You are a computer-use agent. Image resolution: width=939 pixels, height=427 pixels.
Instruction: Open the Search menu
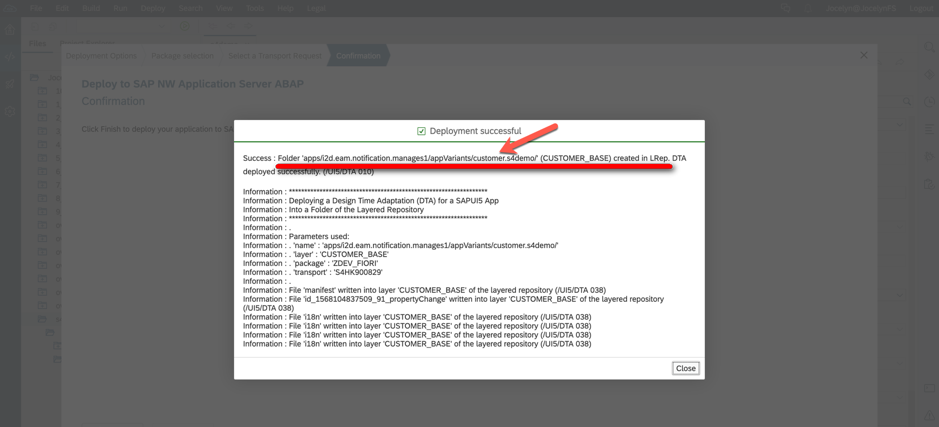(x=190, y=8)
